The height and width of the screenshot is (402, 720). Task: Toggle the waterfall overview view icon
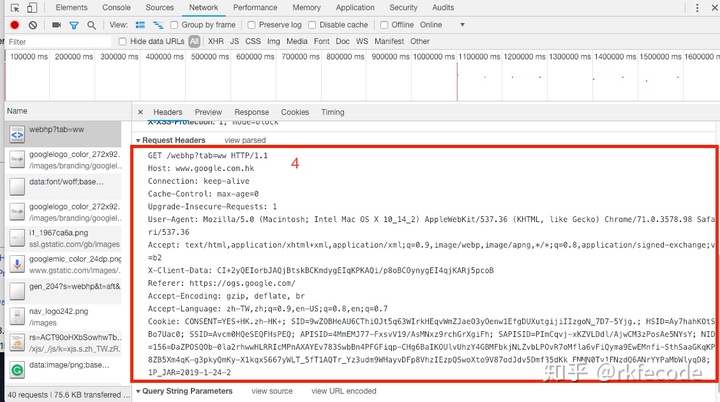[x=158, y=25]
